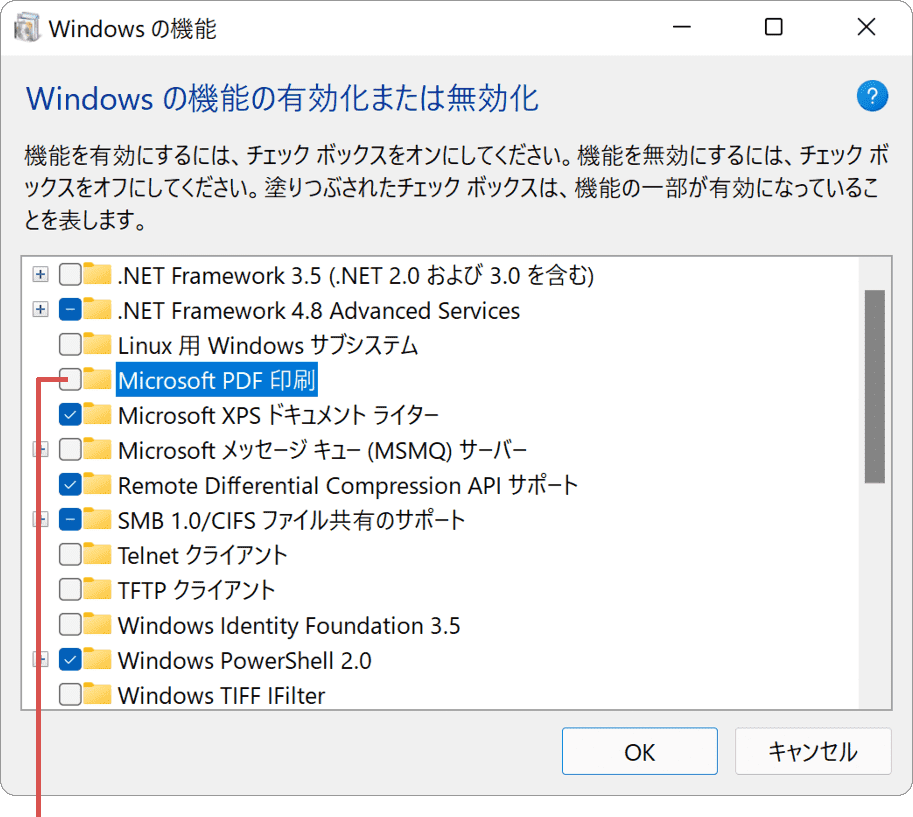Uncheck Windows PowerShell 2.0
Viewport: 913px width, 817px height.
click(x=68, y=660)
